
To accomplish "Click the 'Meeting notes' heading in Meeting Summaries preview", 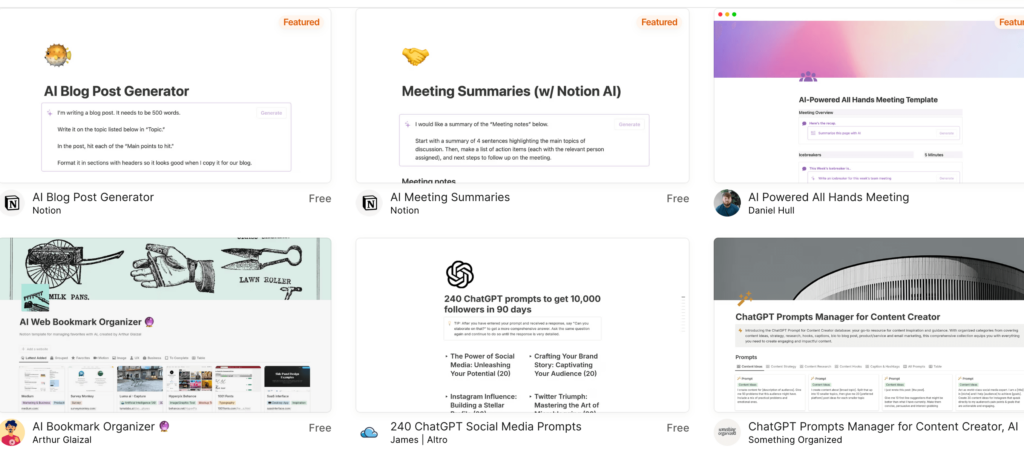I will tap(428, 181).
